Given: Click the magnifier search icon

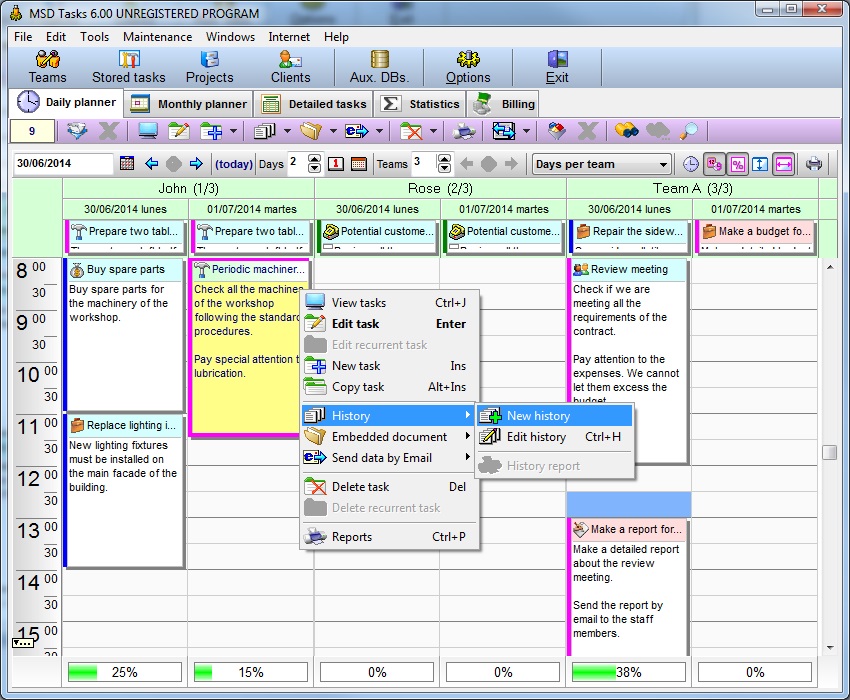Looking at the screenshot, I should point(689,131).
